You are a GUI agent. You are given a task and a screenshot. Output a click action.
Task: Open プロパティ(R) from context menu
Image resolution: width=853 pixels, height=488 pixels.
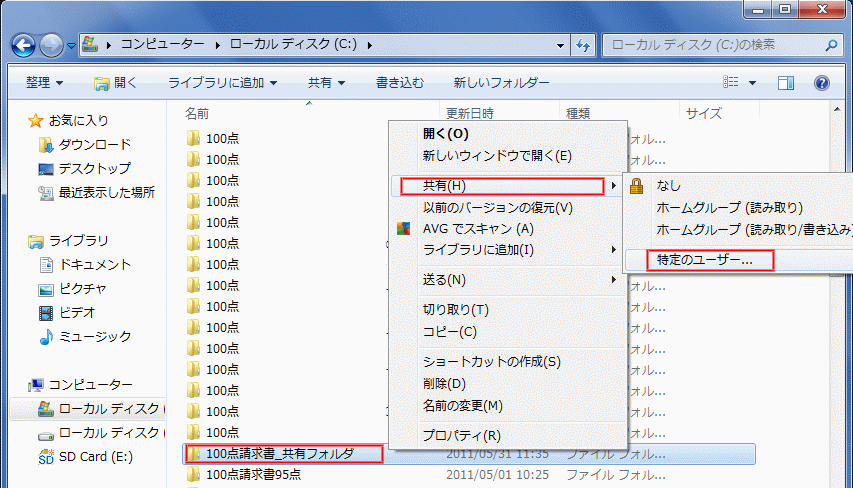(462, 435)
